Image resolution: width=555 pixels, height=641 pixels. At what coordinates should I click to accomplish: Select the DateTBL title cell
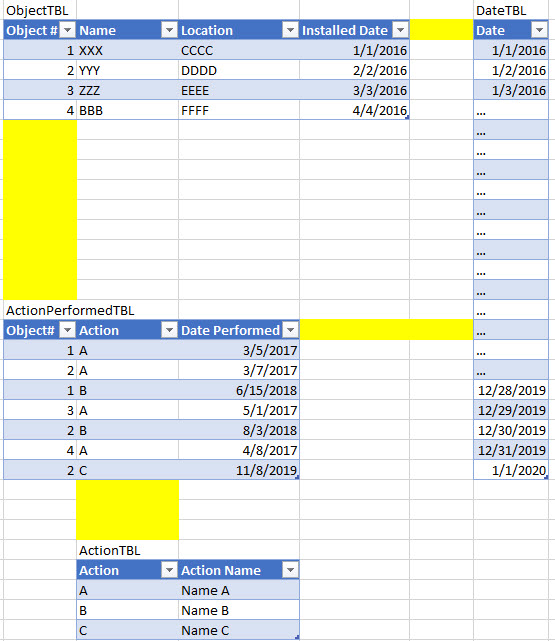[511, 10]
